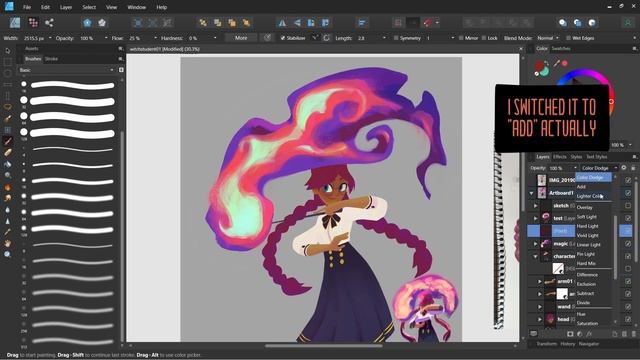The image size is (640, 360).
Task: Click the hue ring on color wheel
Action: (584, 73)
